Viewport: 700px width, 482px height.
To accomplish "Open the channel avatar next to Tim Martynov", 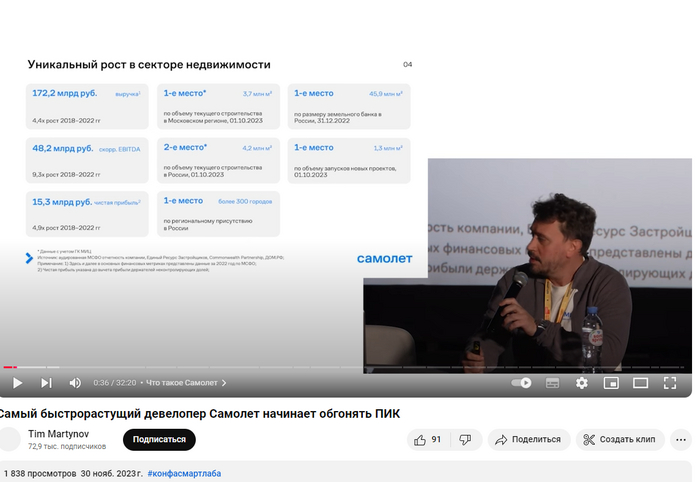I will pos(9,440).
